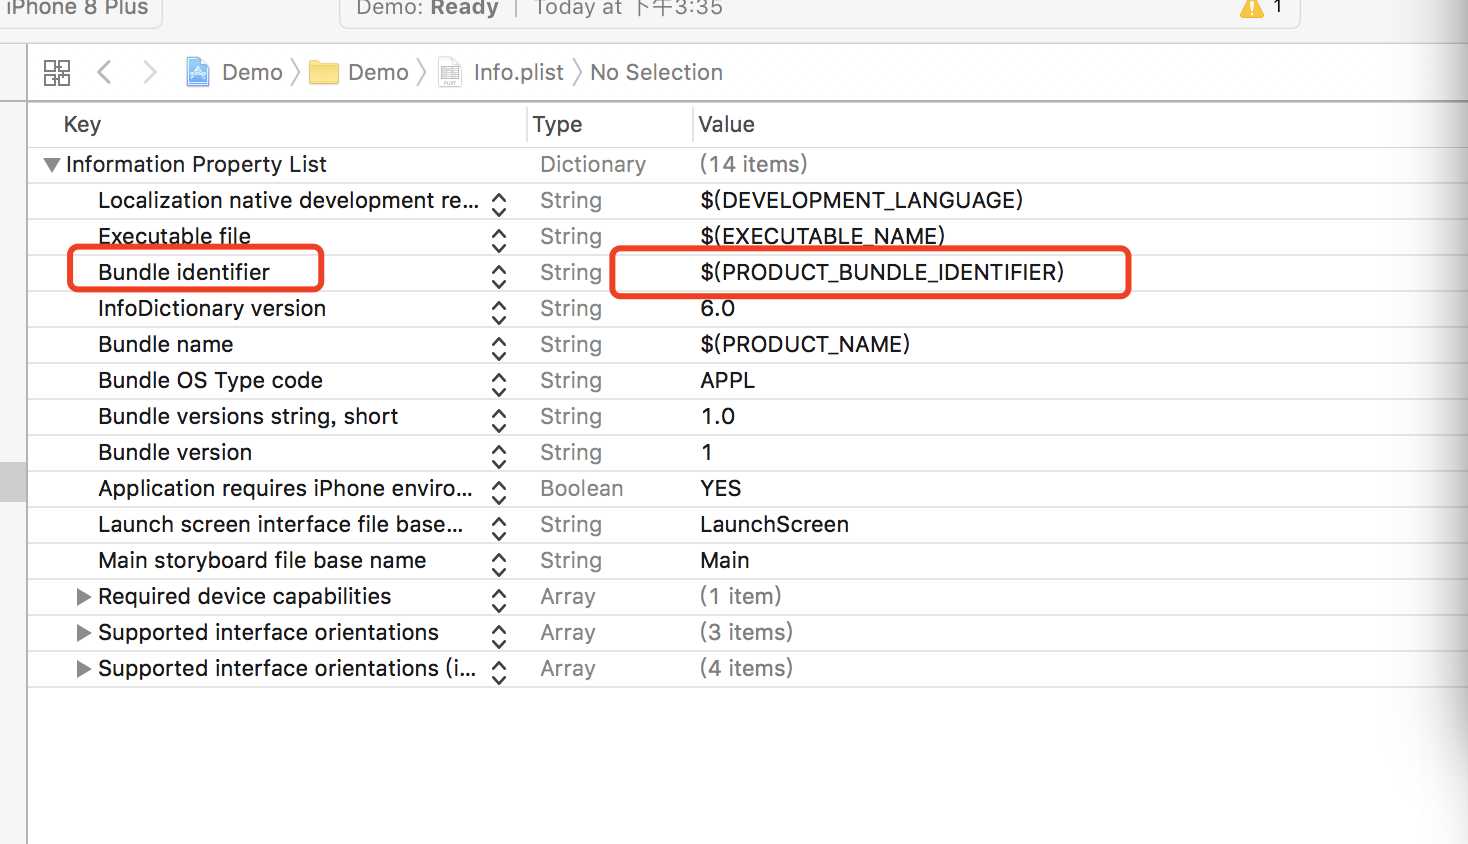Expand Required device capabilities array
Image resolution: width=1468 pixels, height=844 pixels.
pos(84,597)
